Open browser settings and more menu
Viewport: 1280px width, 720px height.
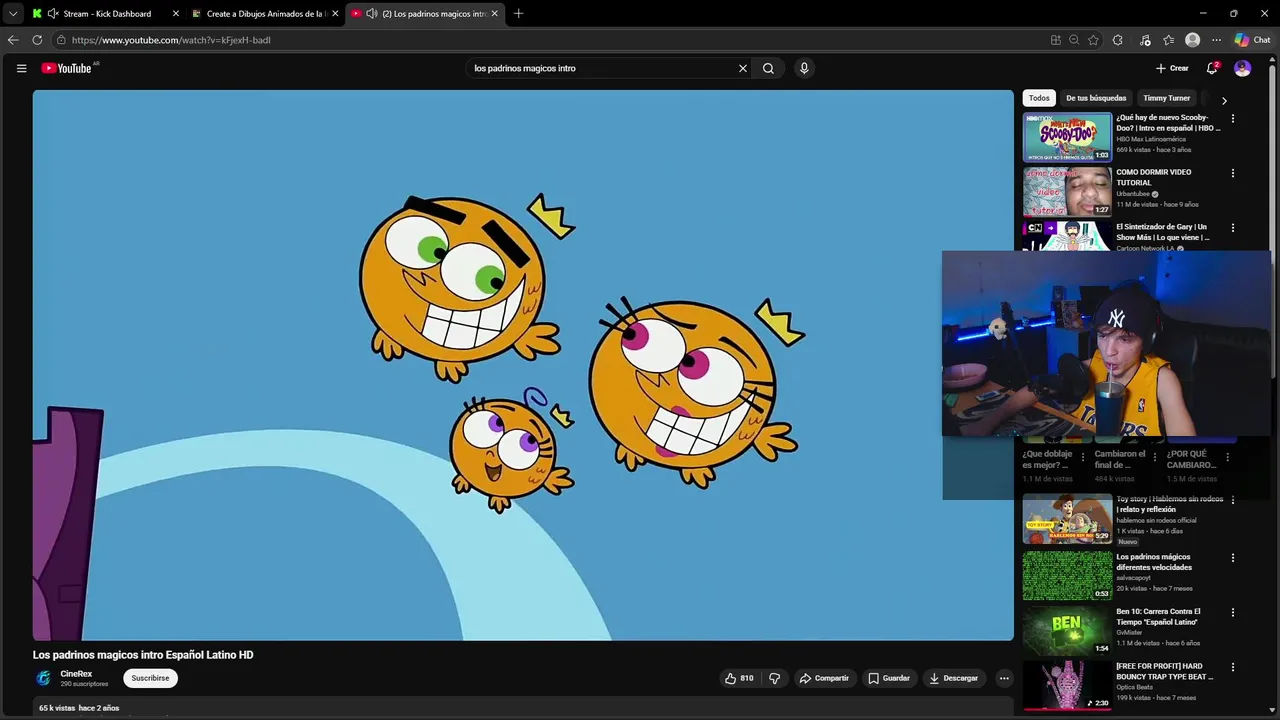click(1216, 40)
